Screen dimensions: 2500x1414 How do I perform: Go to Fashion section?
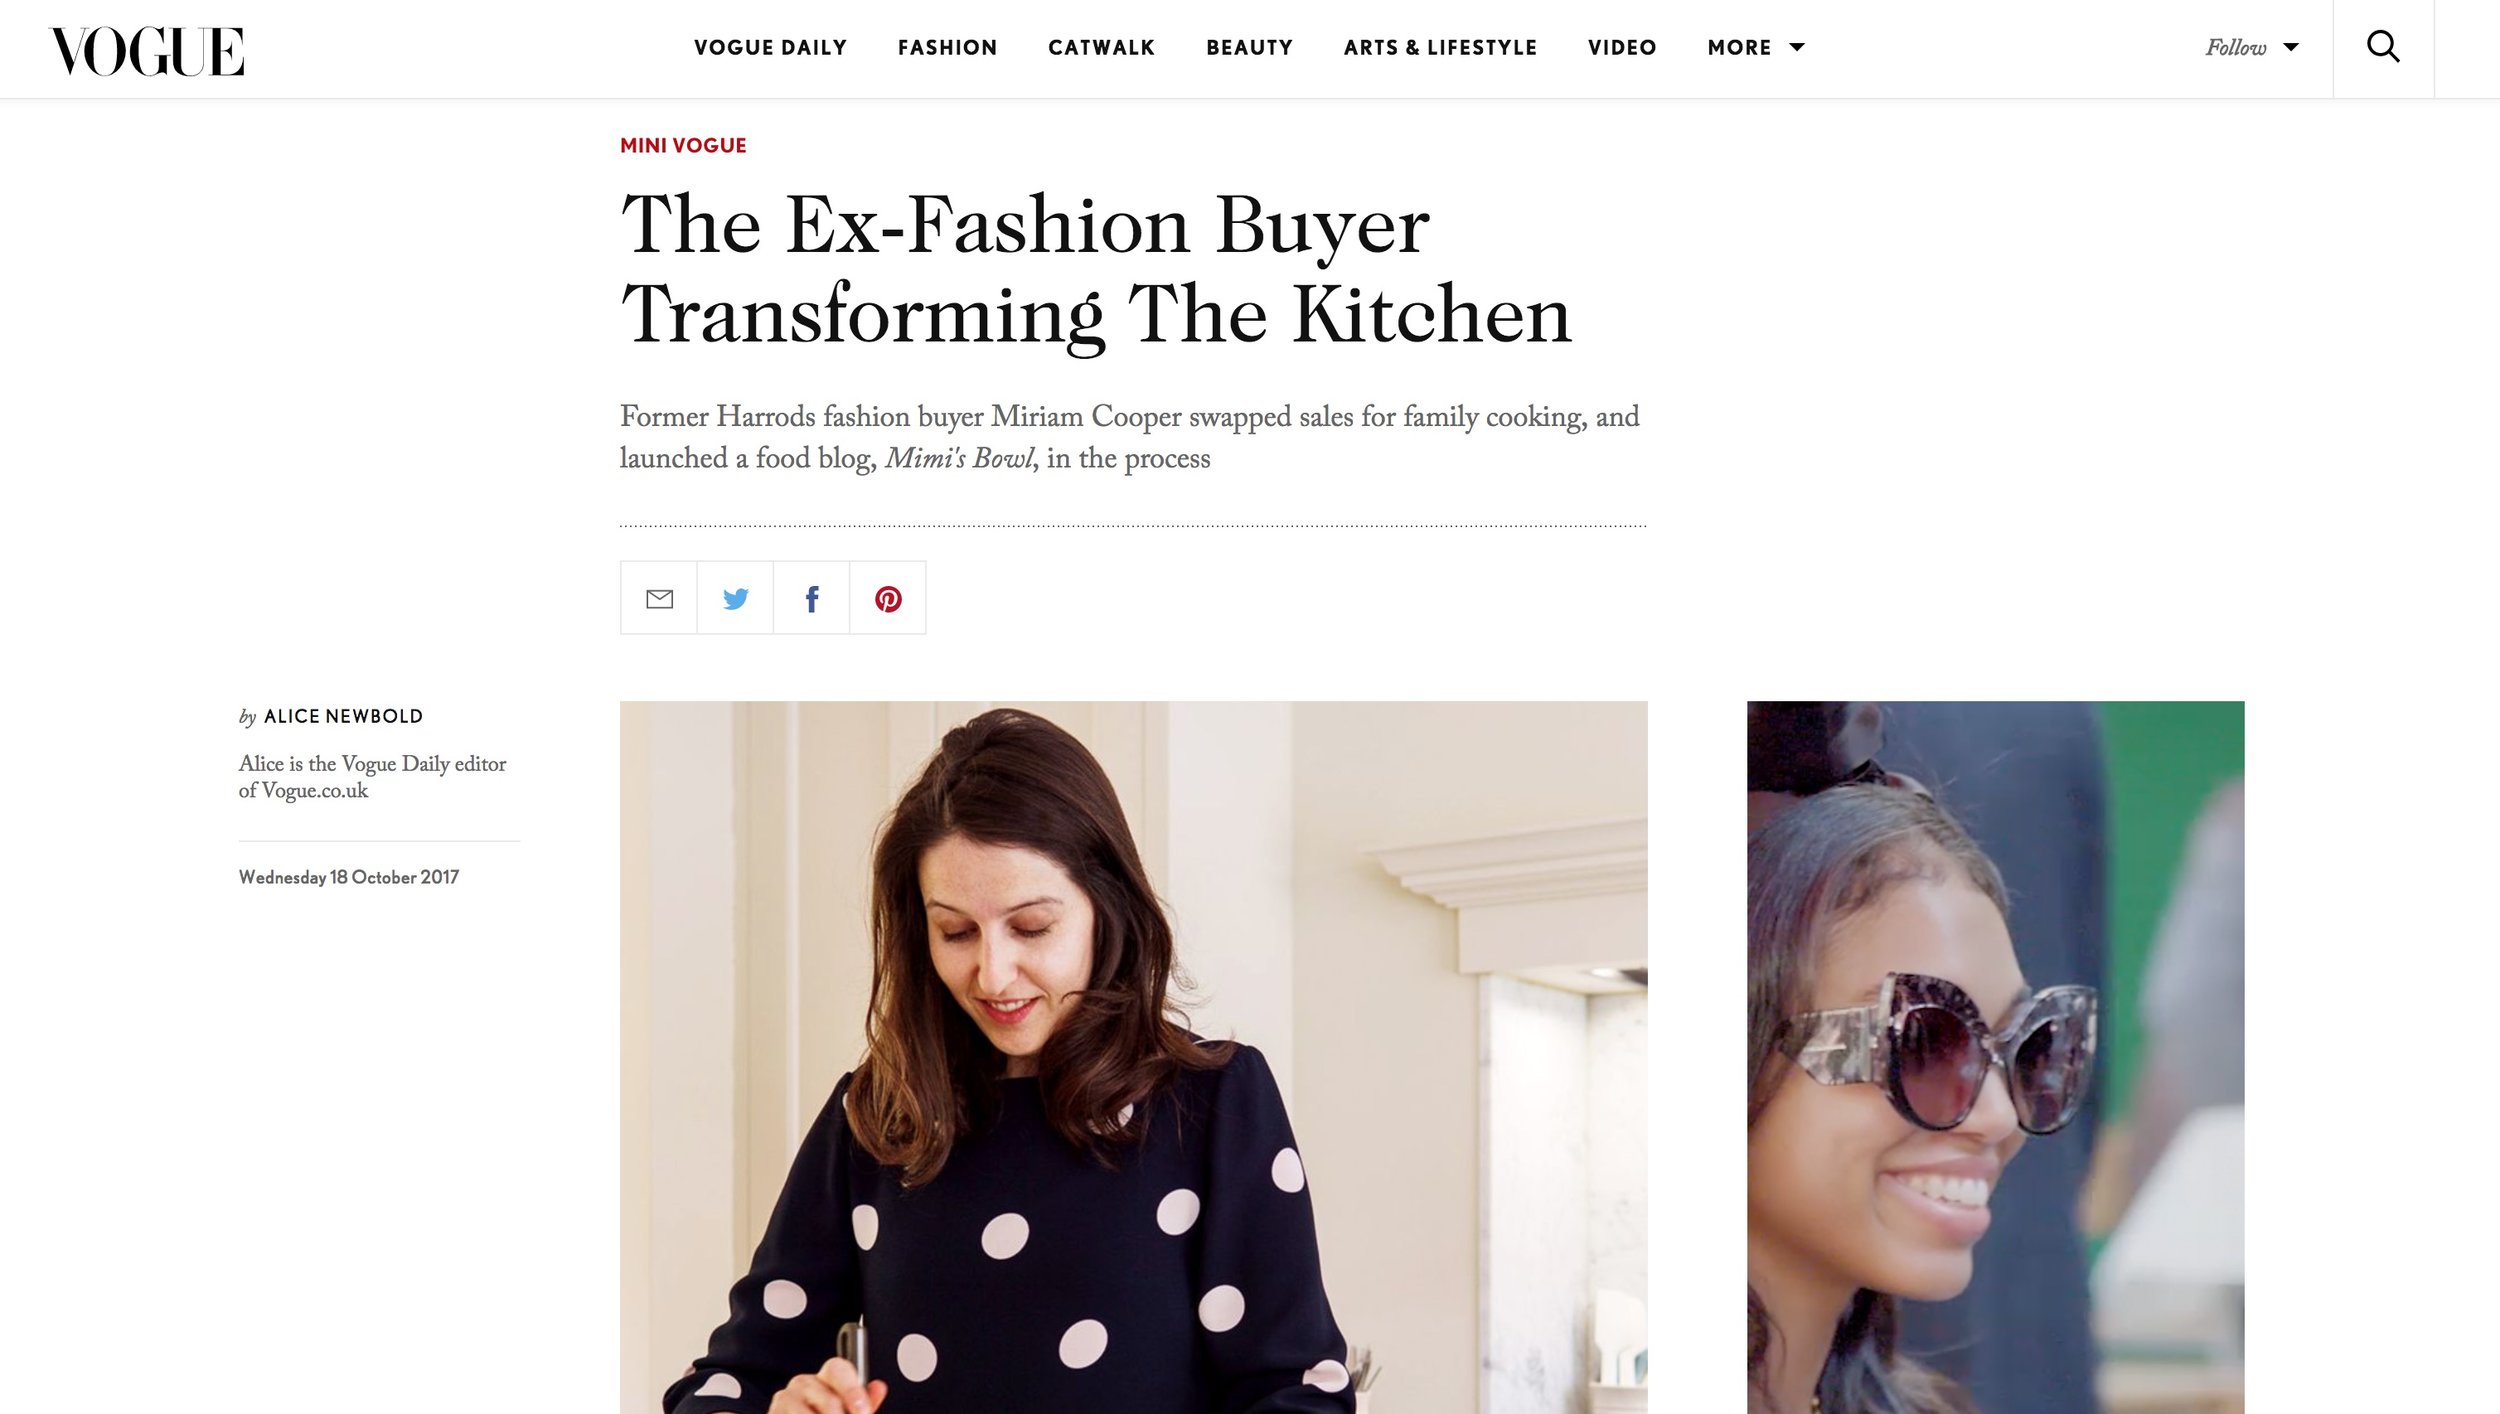pyautogui.click(x=947, y=48)
